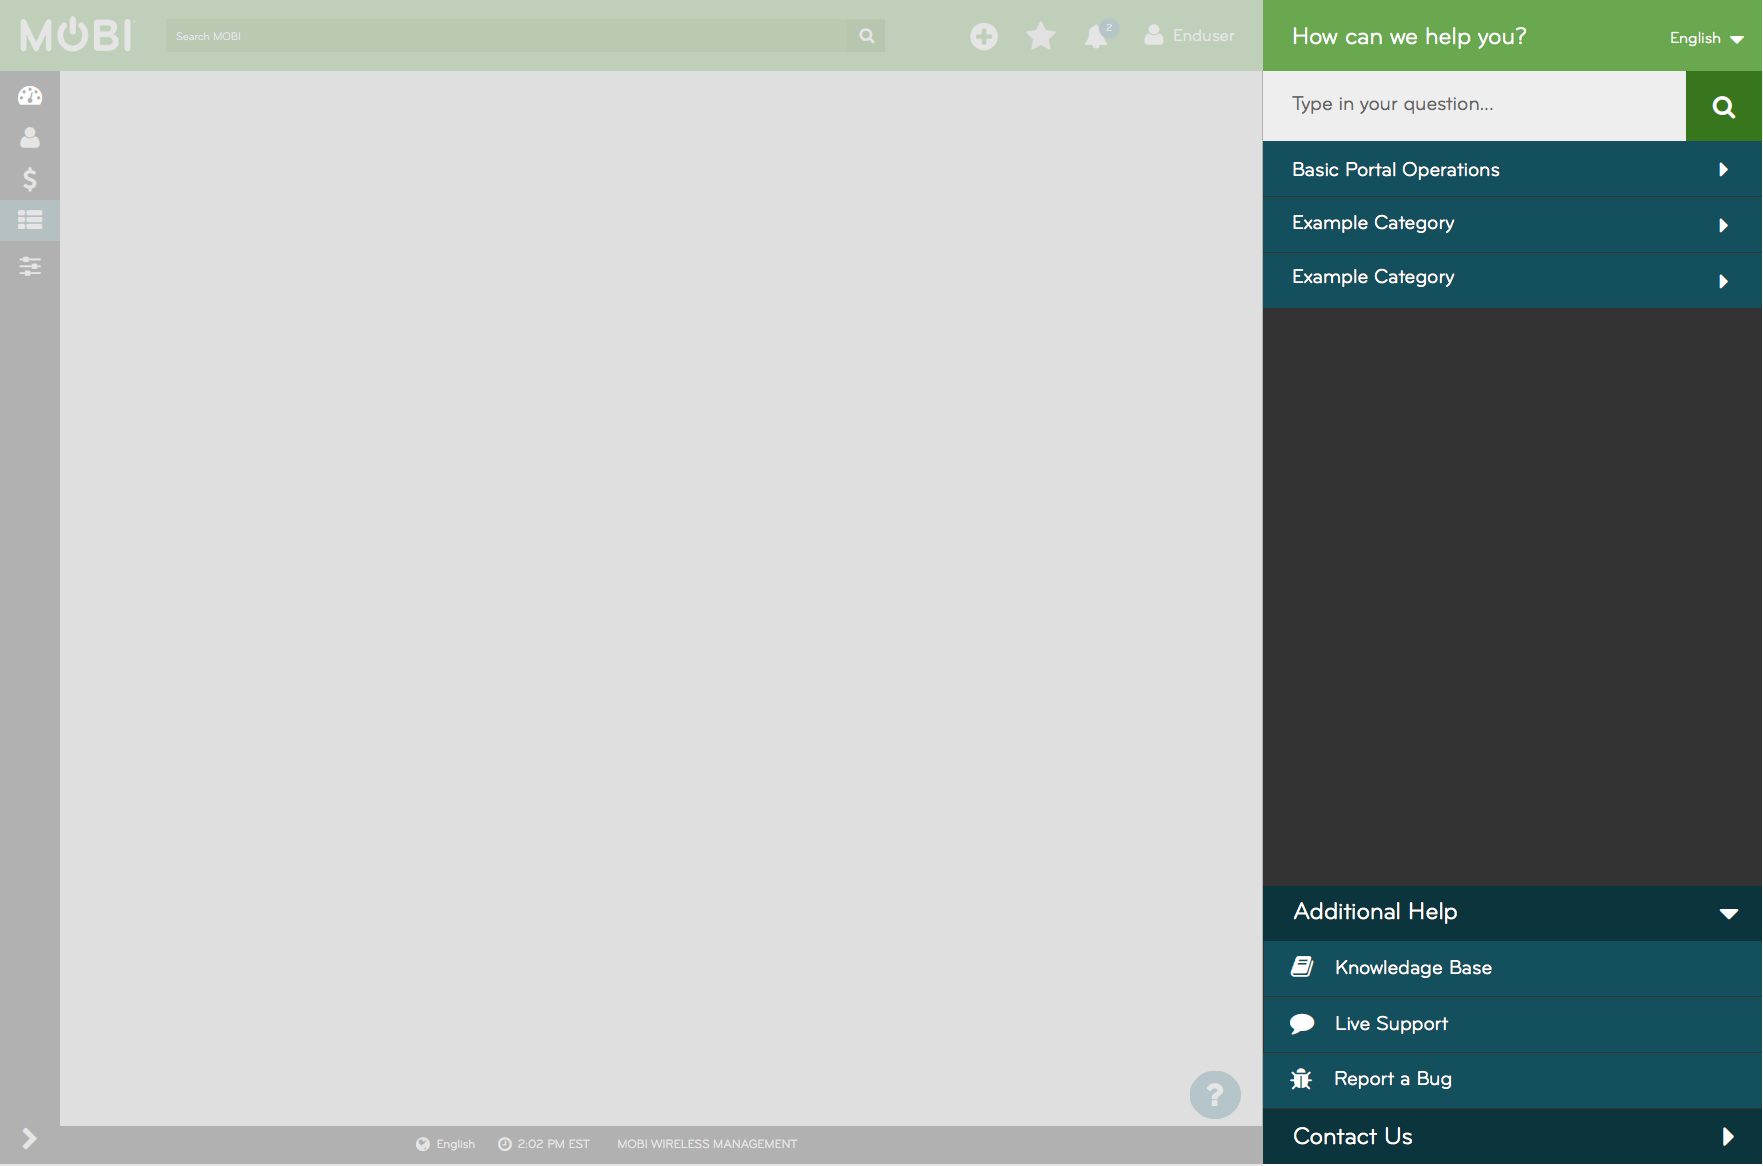Start Live Support chat

[1512, 1024]
